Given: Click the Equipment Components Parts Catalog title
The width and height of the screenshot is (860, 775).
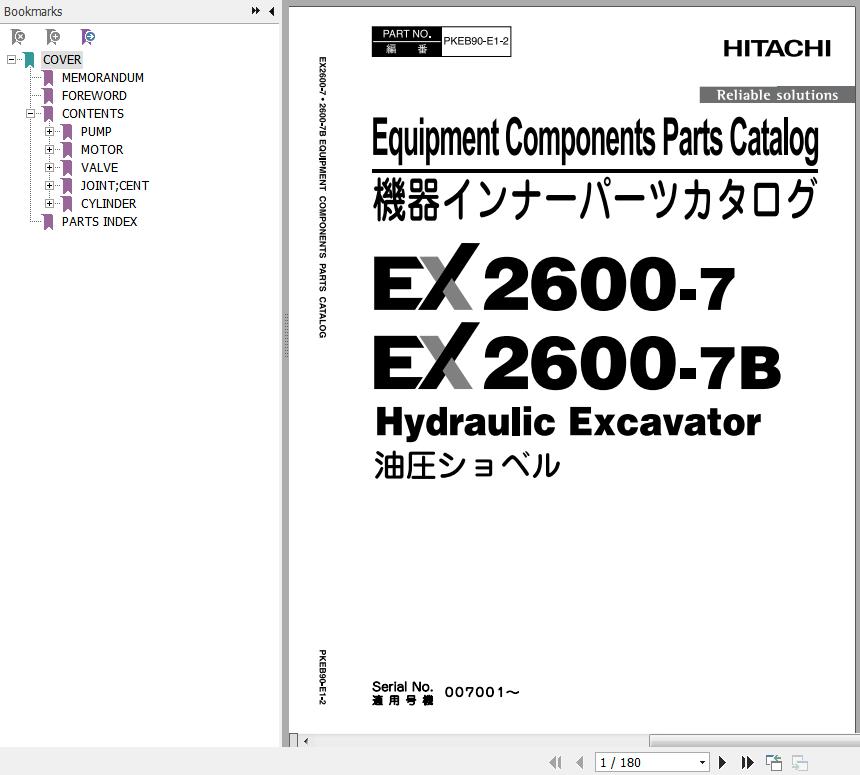Looking at the screenshot, I should (595, 138).
